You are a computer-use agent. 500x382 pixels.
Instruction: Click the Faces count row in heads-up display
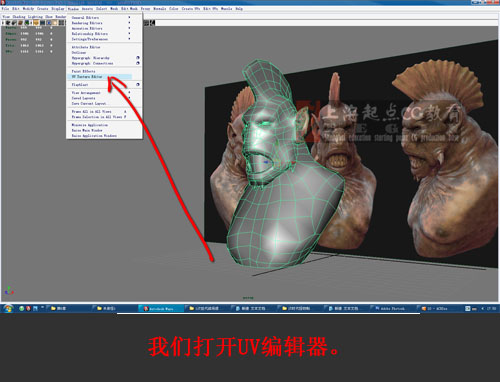29,39
